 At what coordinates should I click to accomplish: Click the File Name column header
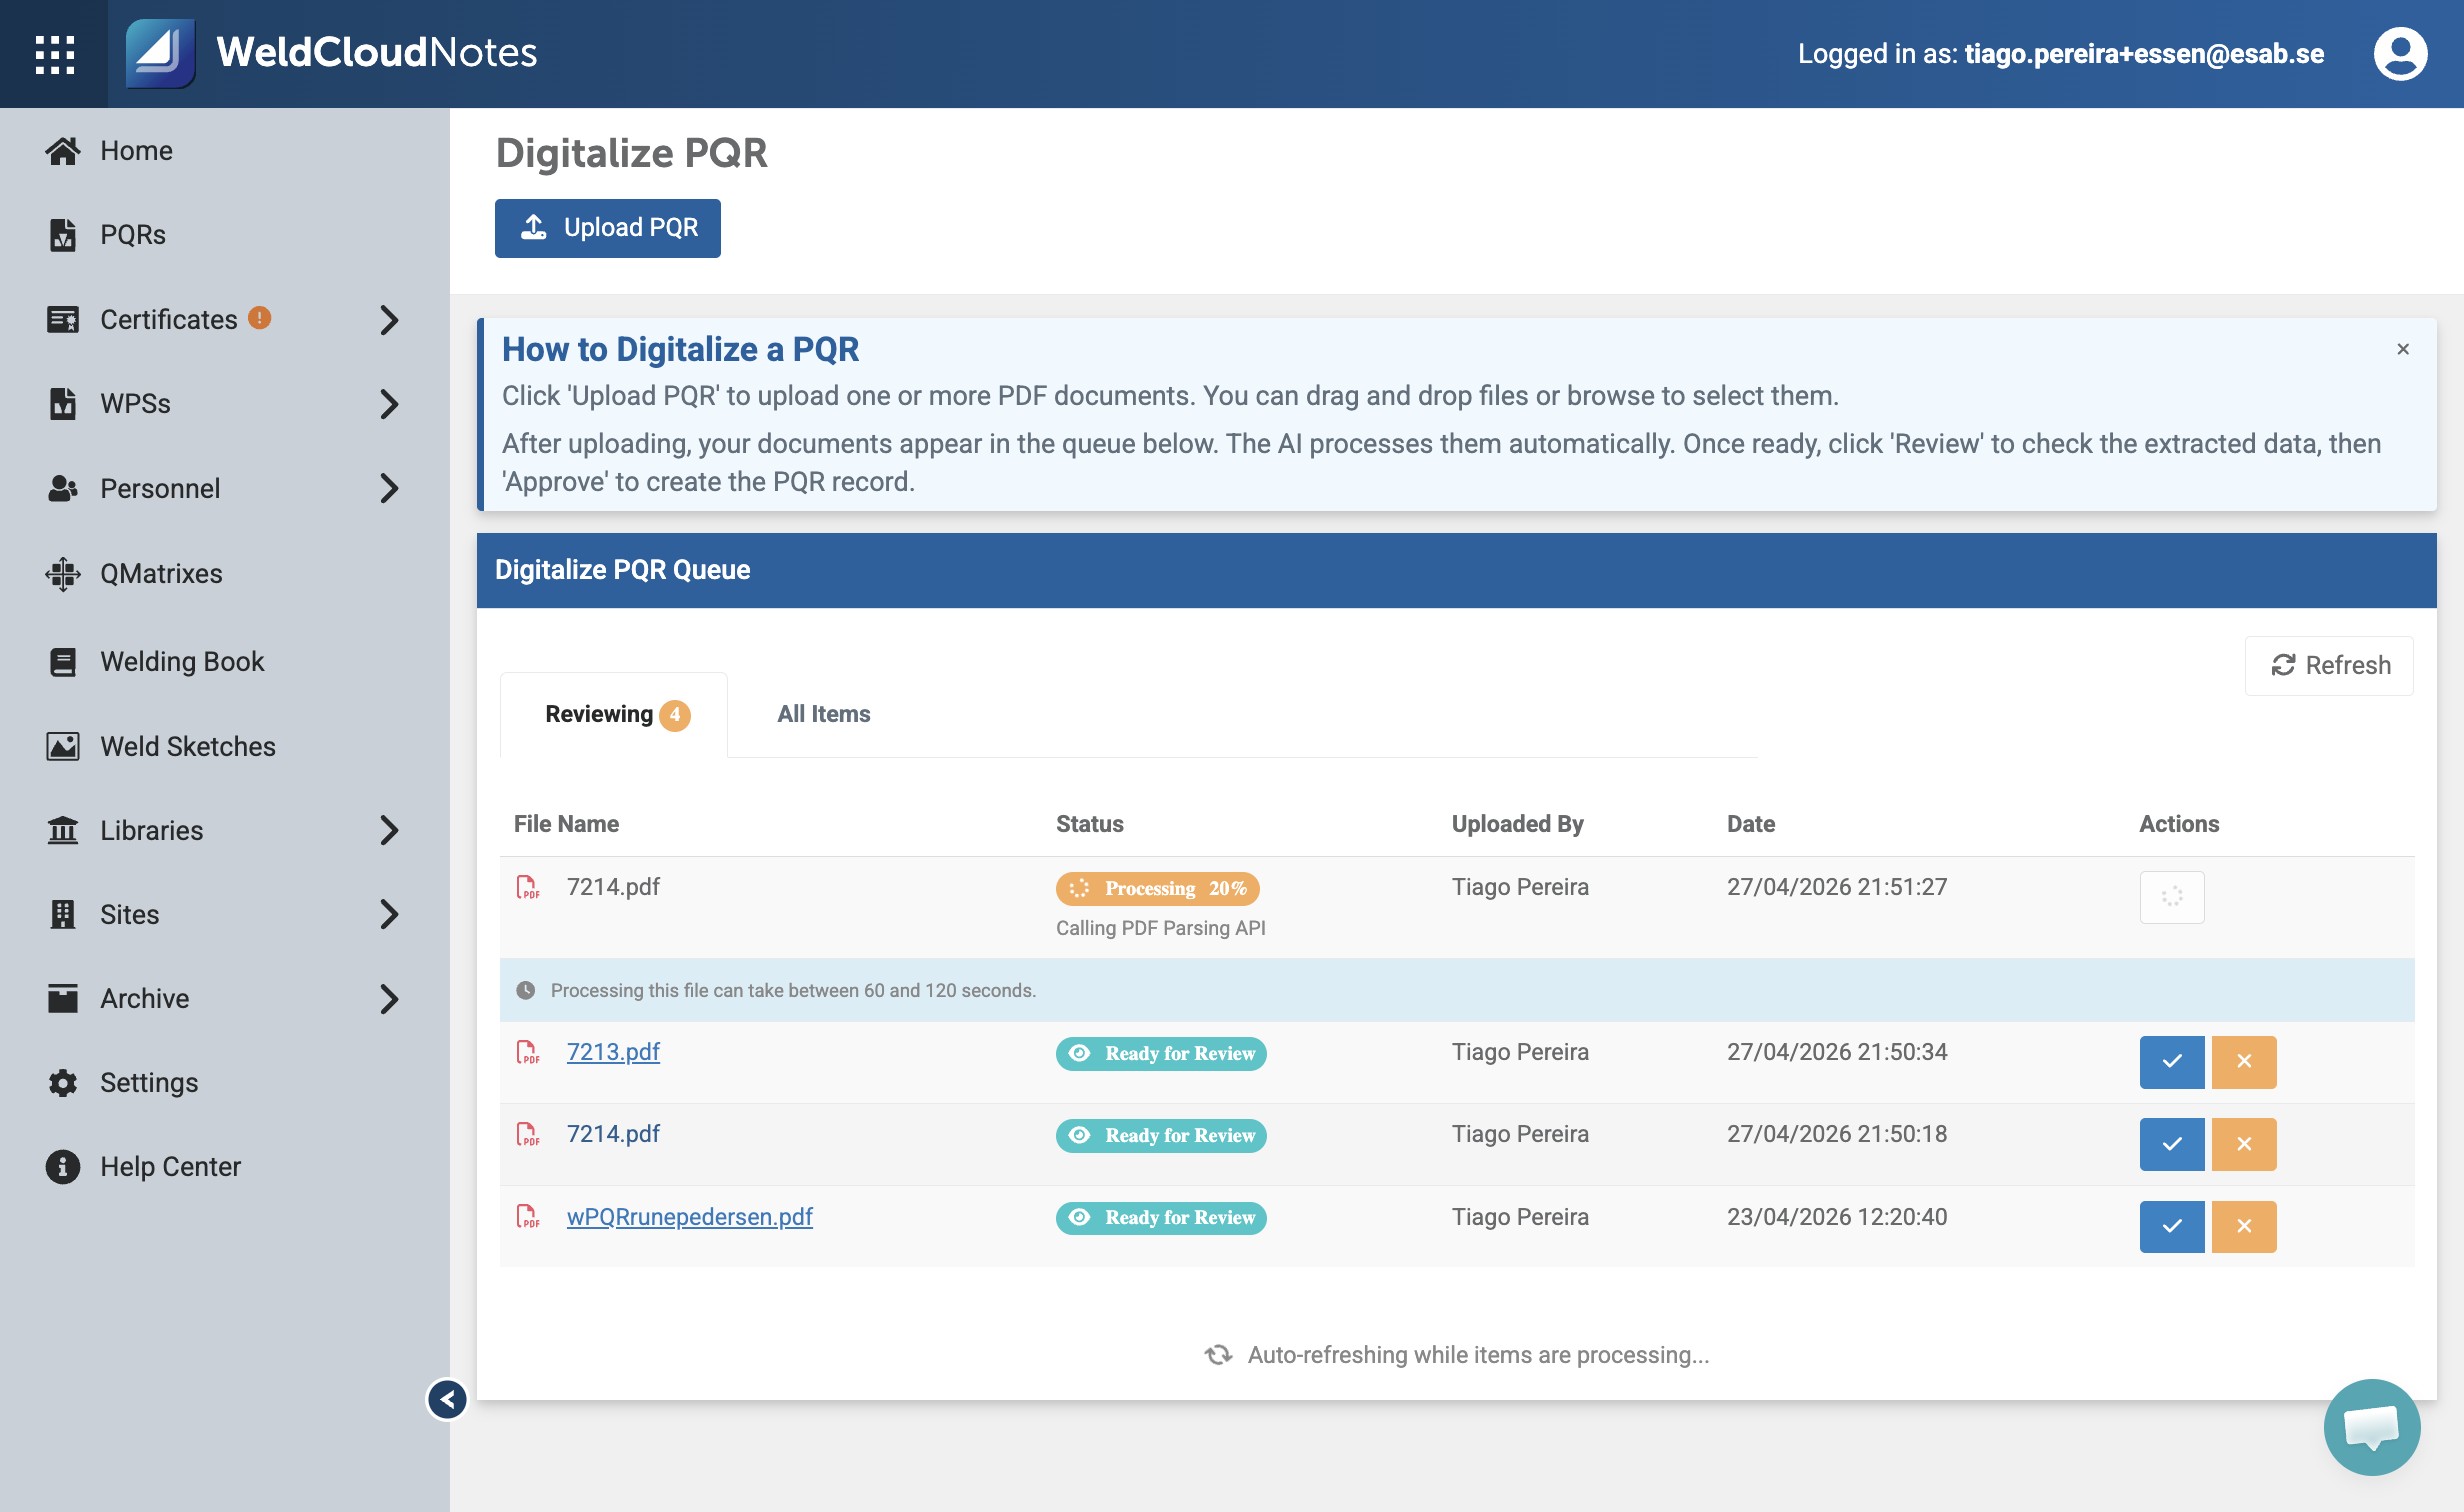[x=566, y=824]
